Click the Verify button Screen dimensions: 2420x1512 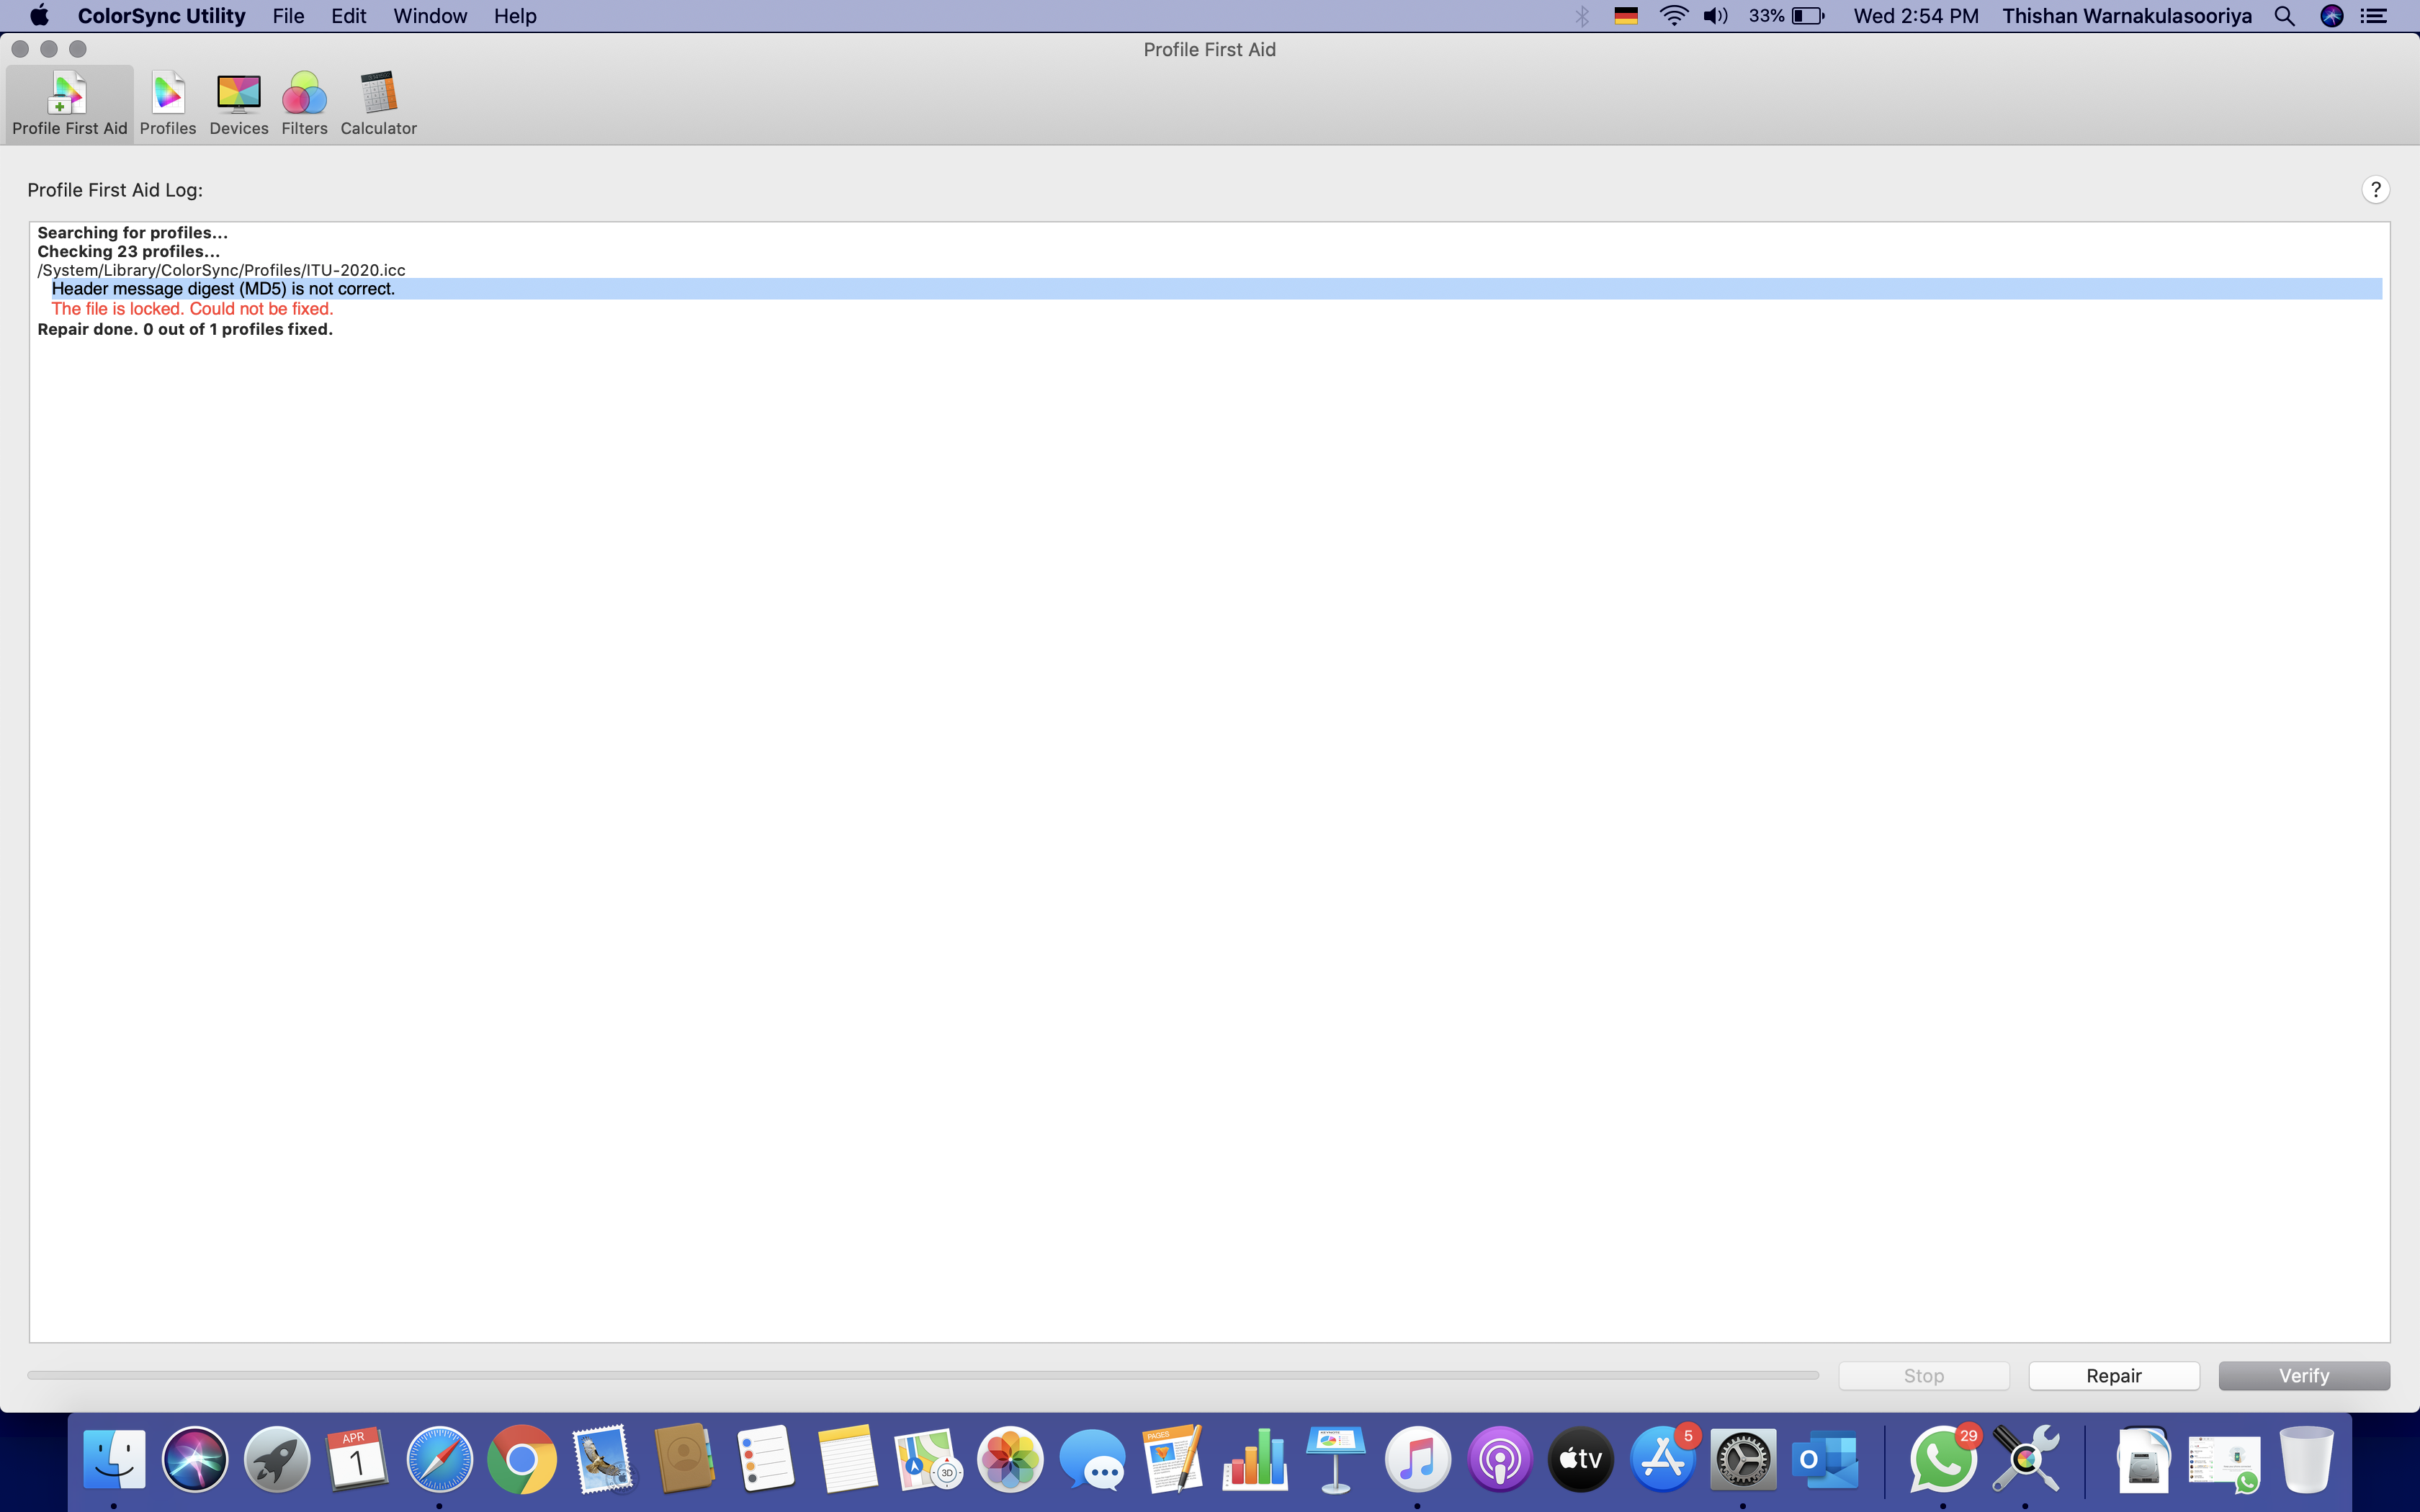[x=2303, y=1376]
